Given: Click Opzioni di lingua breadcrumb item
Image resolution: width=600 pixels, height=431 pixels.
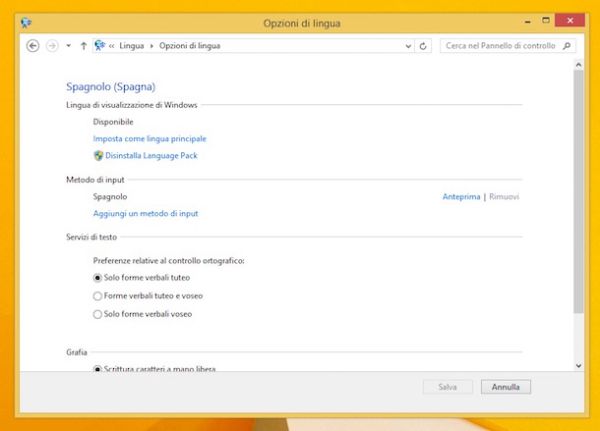Looking at the screenshot, I should point(190,46).
